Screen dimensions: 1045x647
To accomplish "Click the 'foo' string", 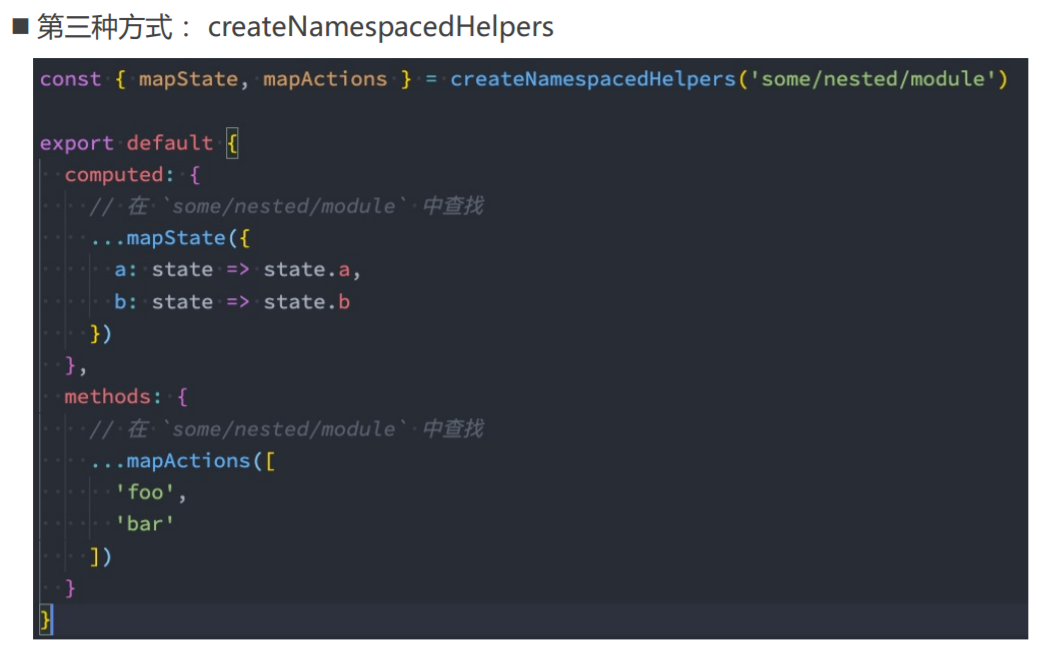I will click(x=145, y=492).
